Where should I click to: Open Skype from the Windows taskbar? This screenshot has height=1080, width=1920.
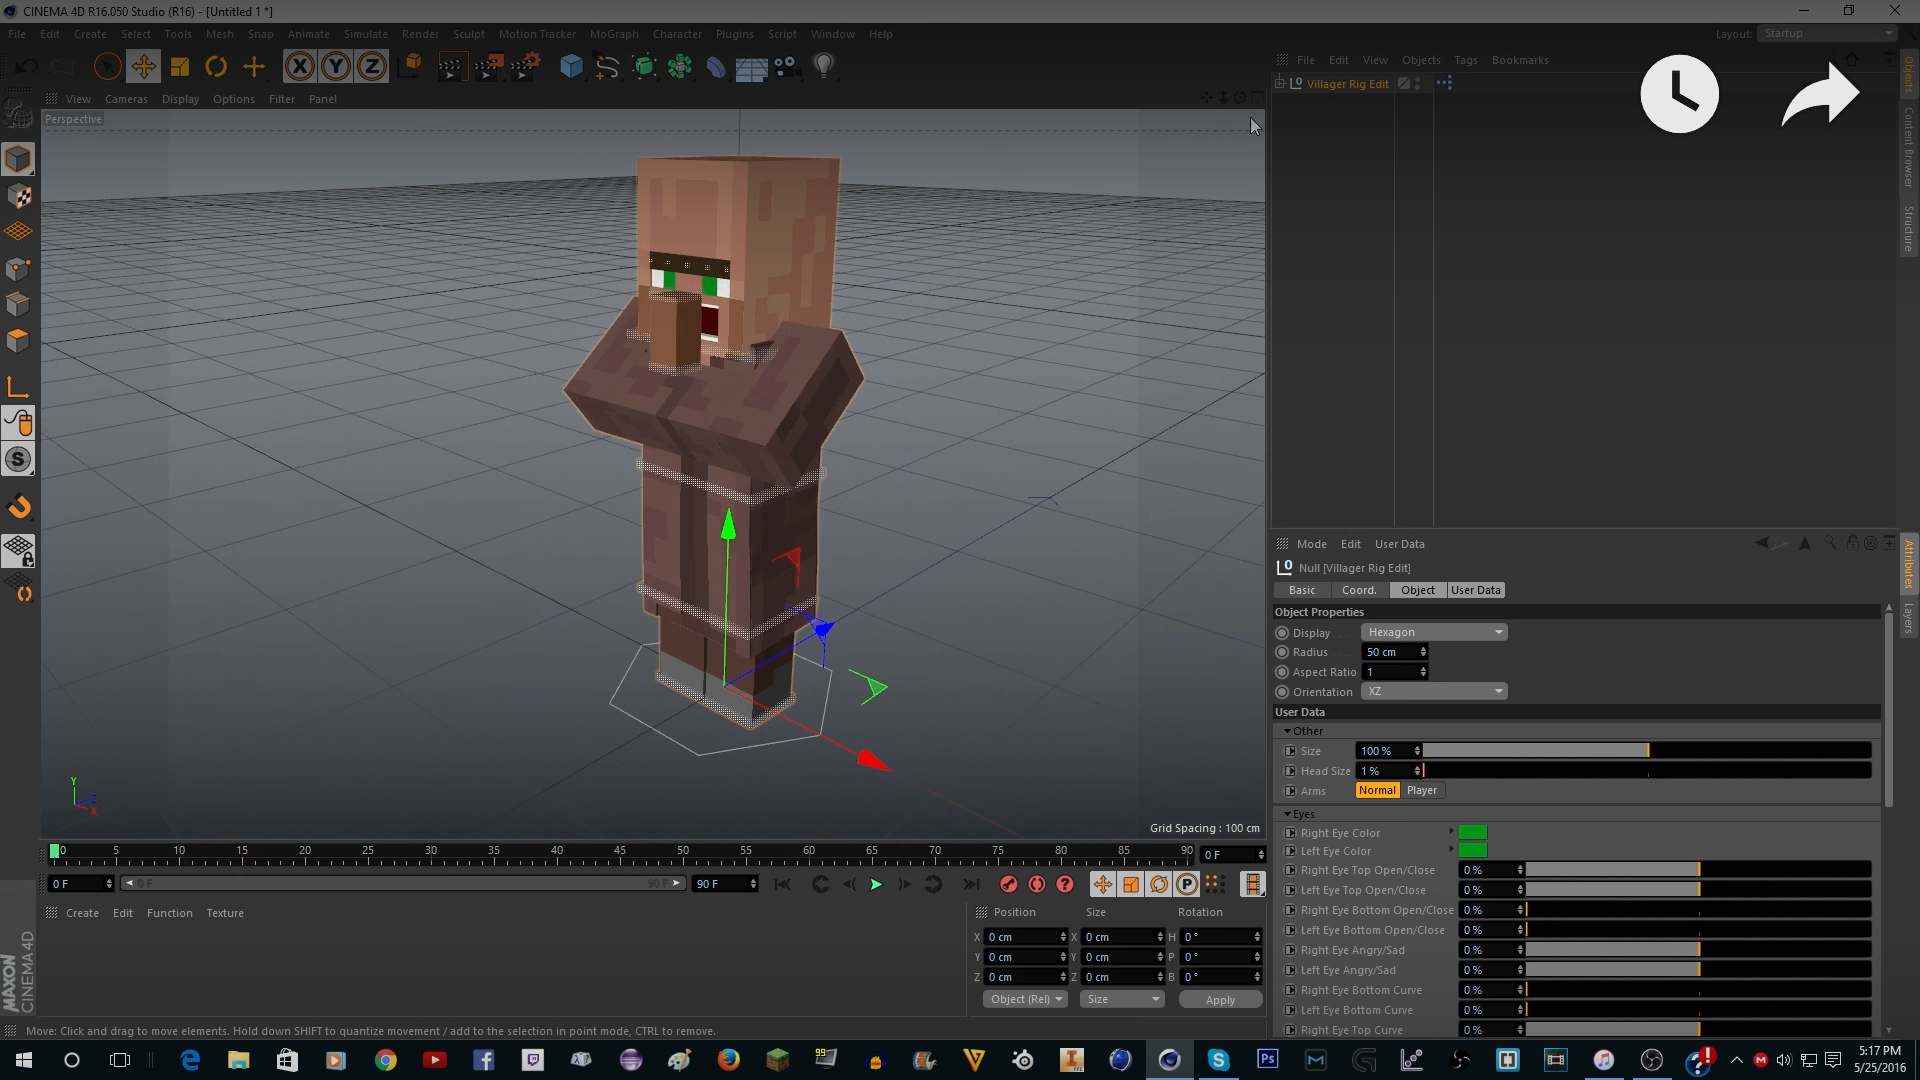(x=1218, y=1059)
